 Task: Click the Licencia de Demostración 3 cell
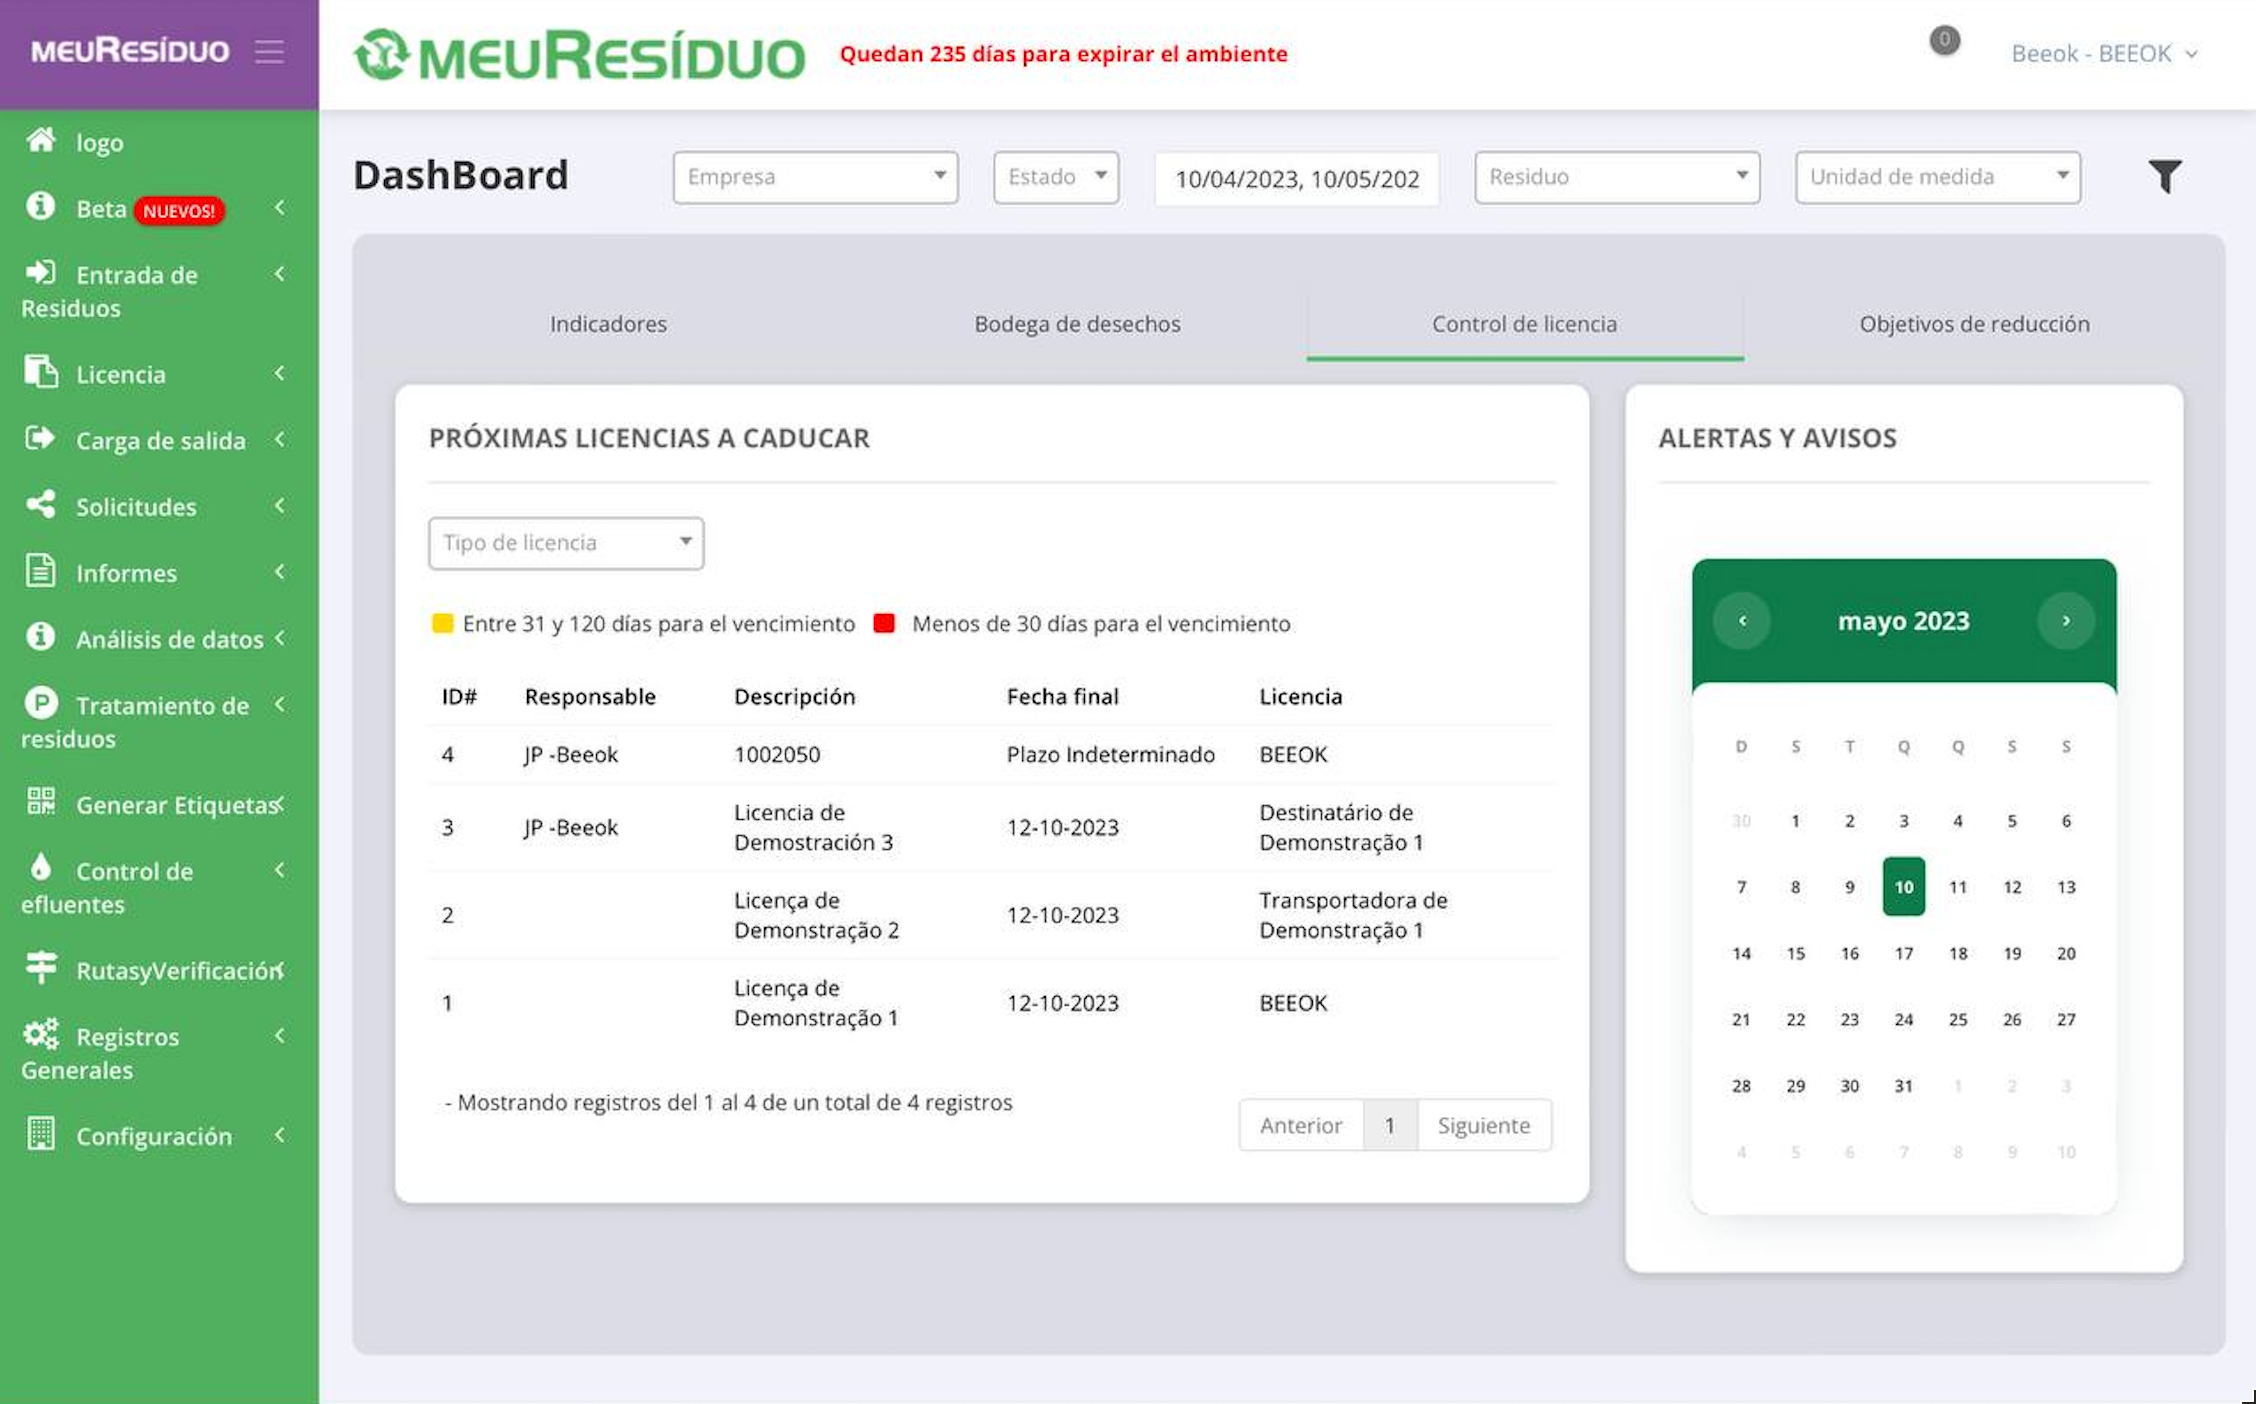tap(814, 827)
